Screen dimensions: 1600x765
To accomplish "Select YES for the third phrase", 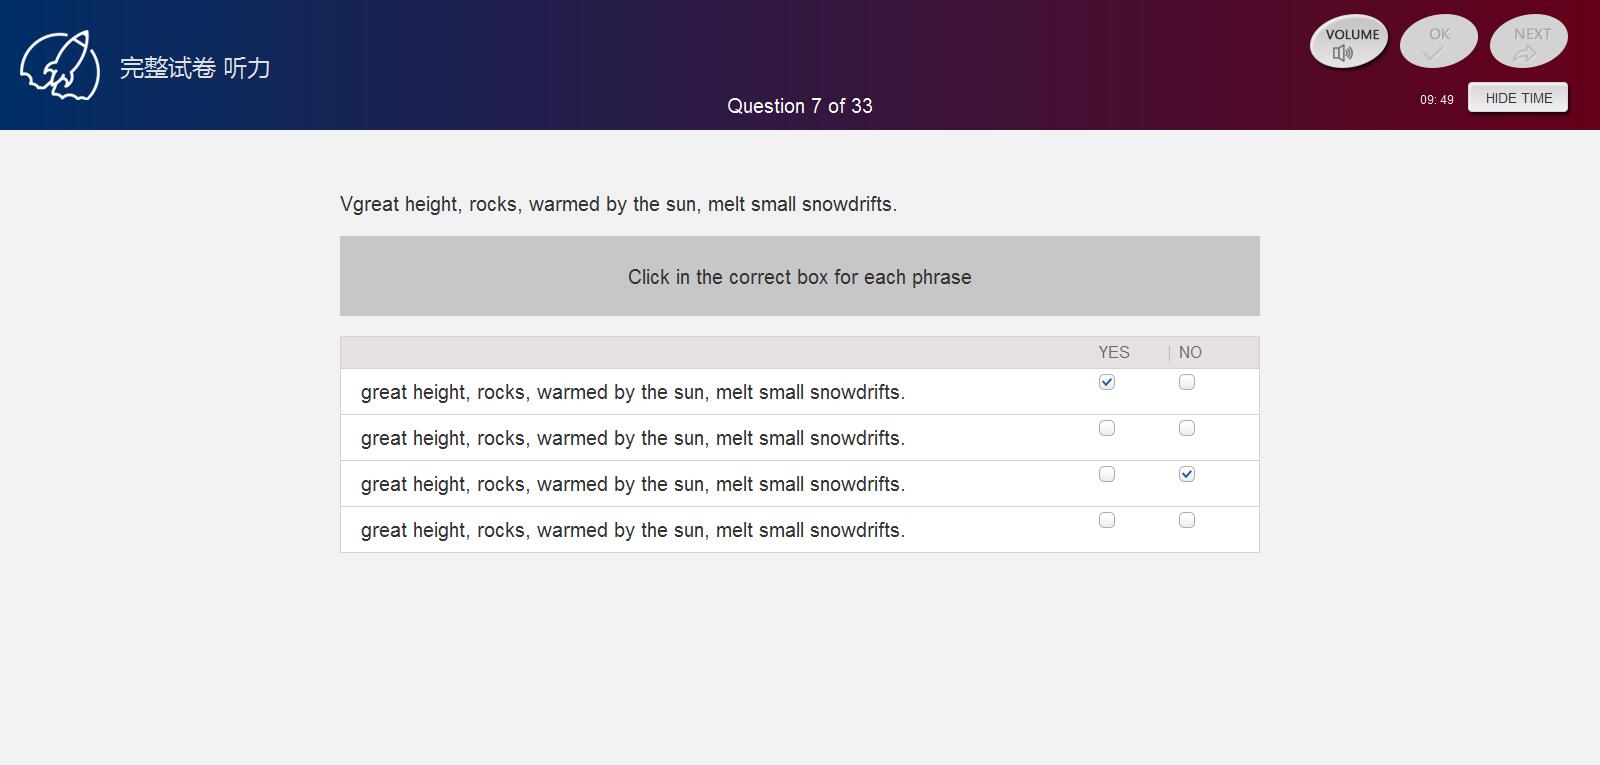I will coord(1107,474).
